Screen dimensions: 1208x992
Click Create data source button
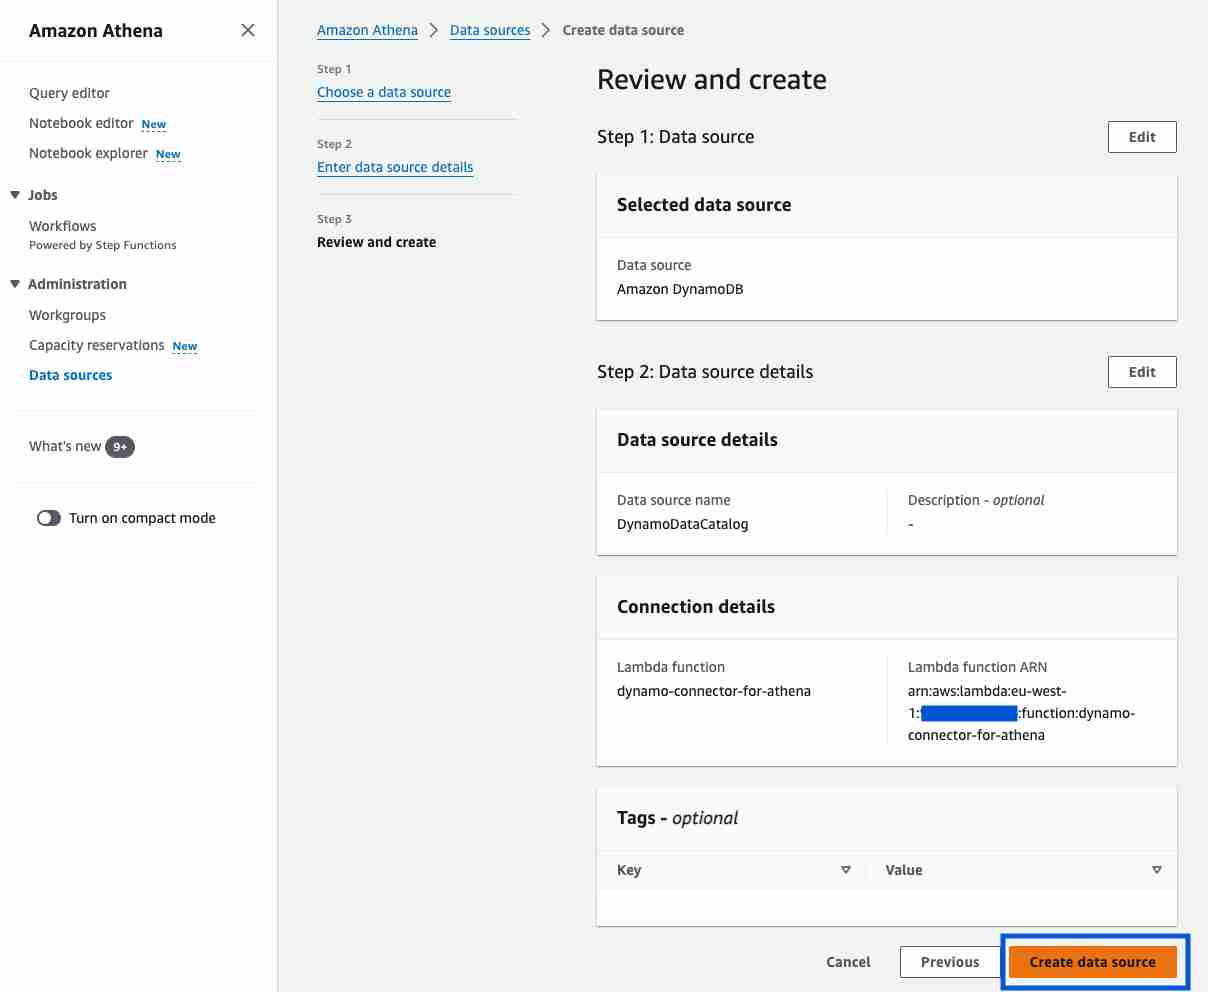(1092, 962)
